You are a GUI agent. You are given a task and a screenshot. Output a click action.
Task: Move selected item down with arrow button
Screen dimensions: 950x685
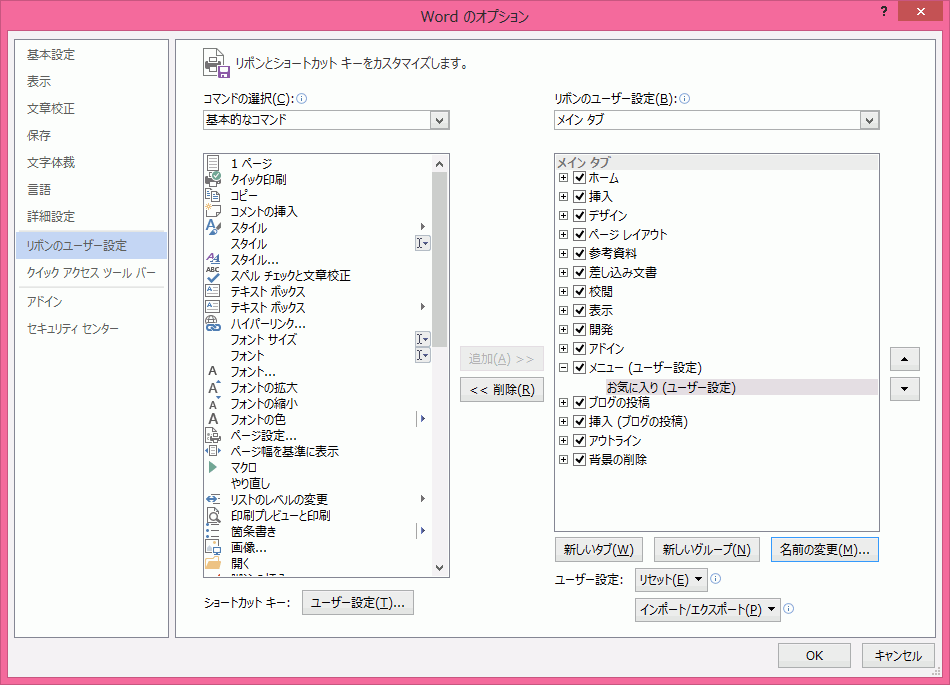905,389
